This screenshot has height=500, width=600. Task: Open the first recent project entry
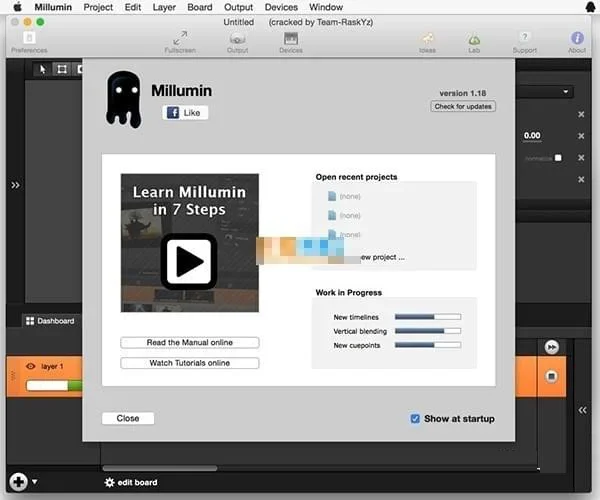pos(344,196)
